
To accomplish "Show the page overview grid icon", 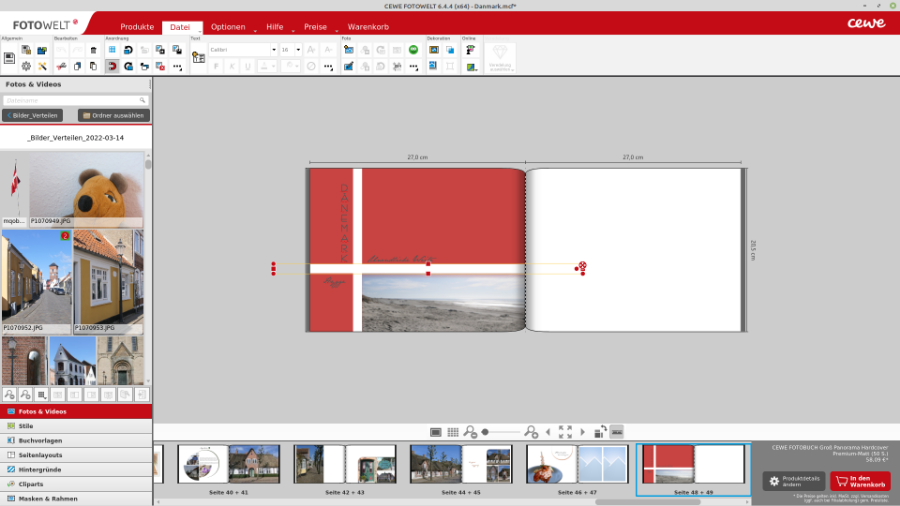I will pos(453,432).
